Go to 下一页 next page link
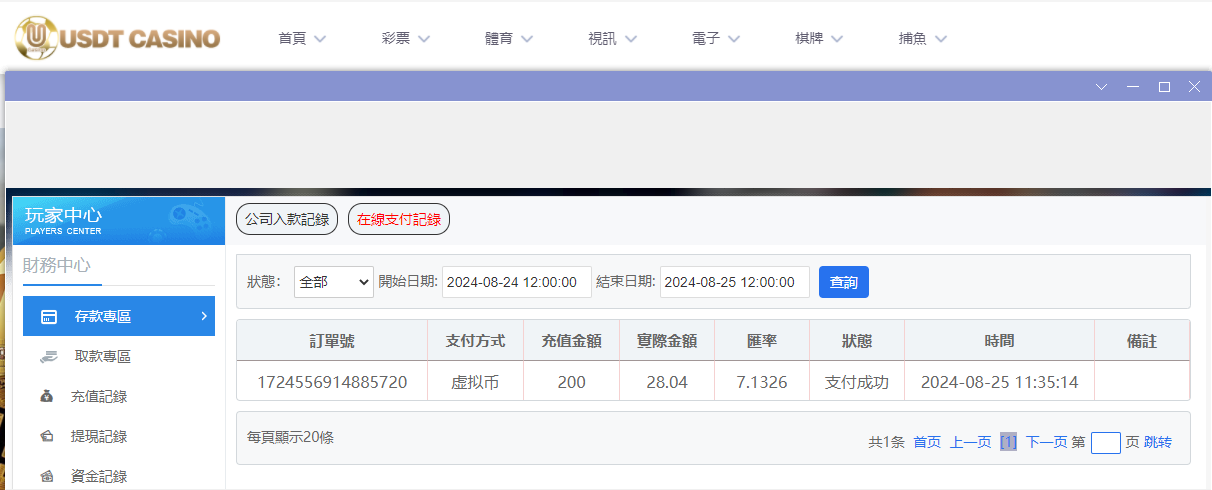This screenshot has width=1212, height=490. point(1046,442)
